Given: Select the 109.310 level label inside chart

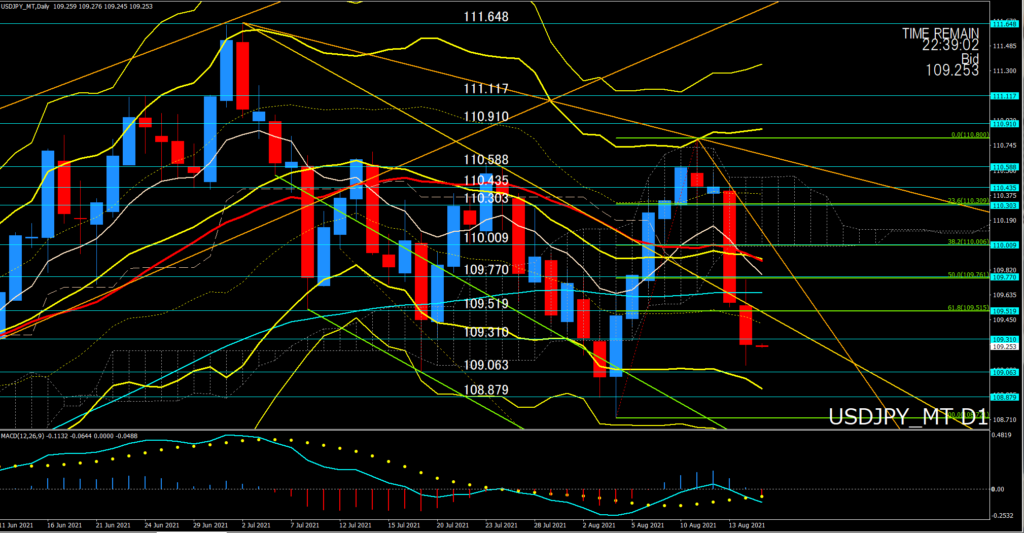Looking at the screenshot, I should [x=486, y=332].
